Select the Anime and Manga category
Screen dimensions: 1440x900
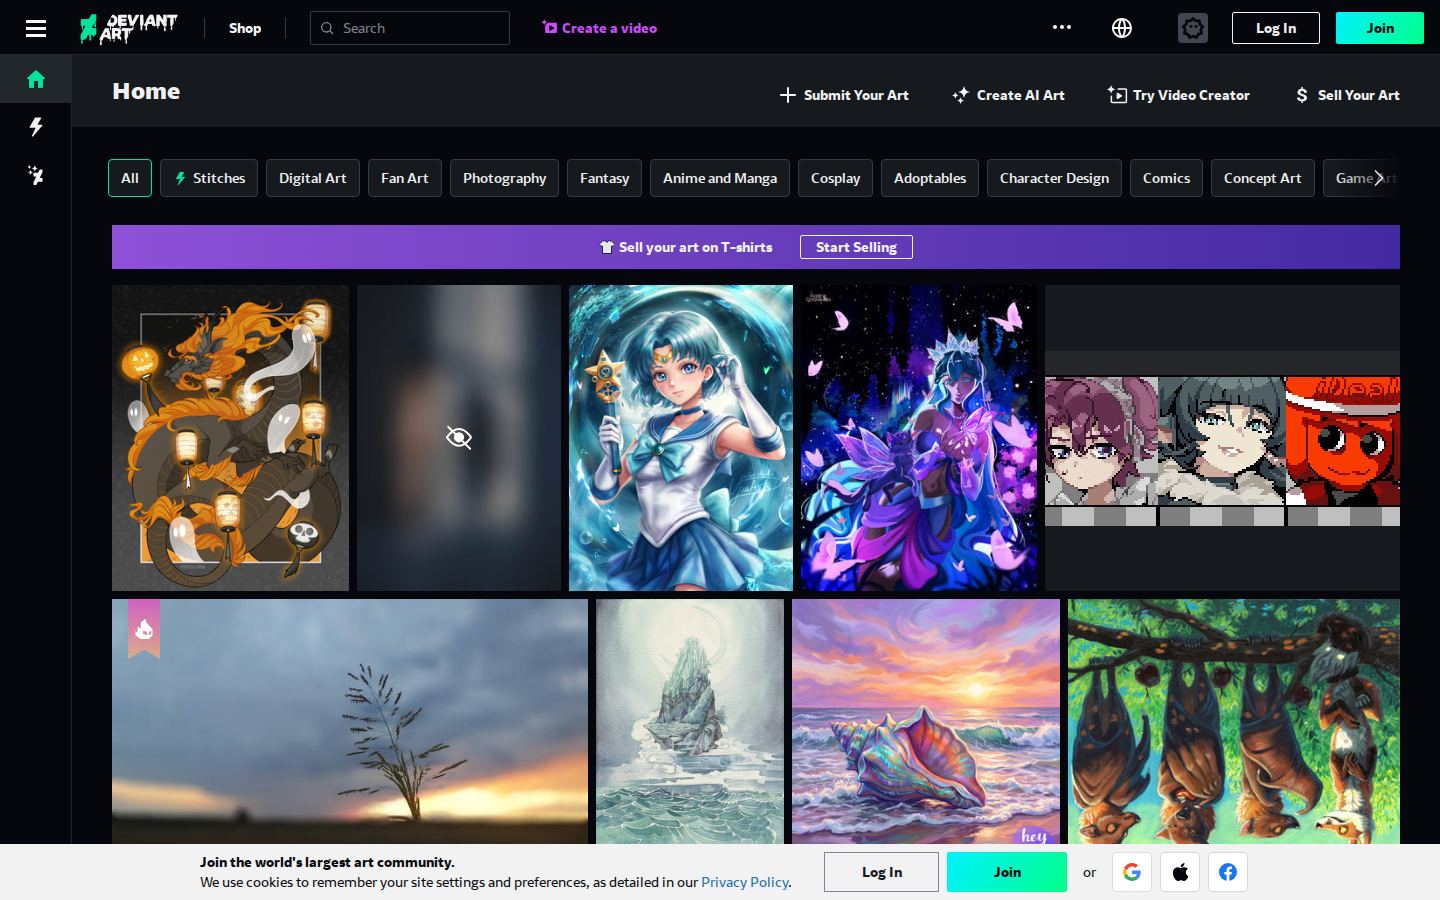click(720, 178)
